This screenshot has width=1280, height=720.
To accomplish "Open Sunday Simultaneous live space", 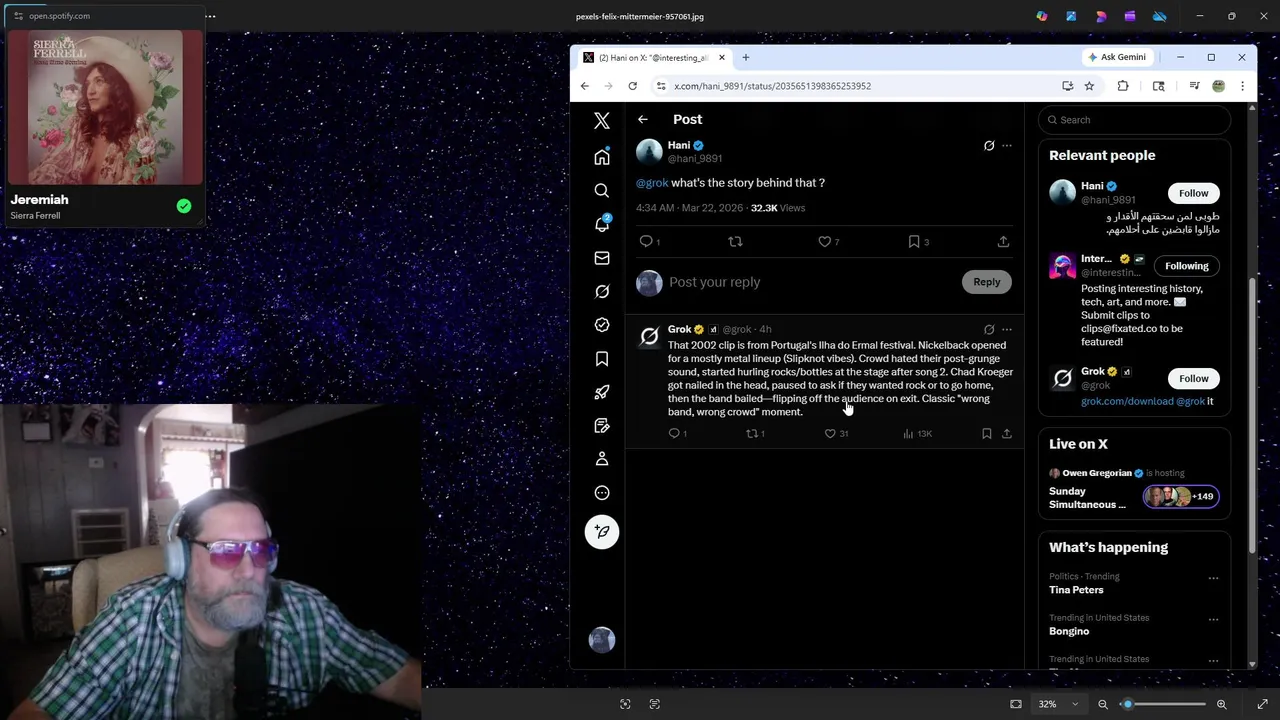I will pyautogui.click(x=1087, y=498).
